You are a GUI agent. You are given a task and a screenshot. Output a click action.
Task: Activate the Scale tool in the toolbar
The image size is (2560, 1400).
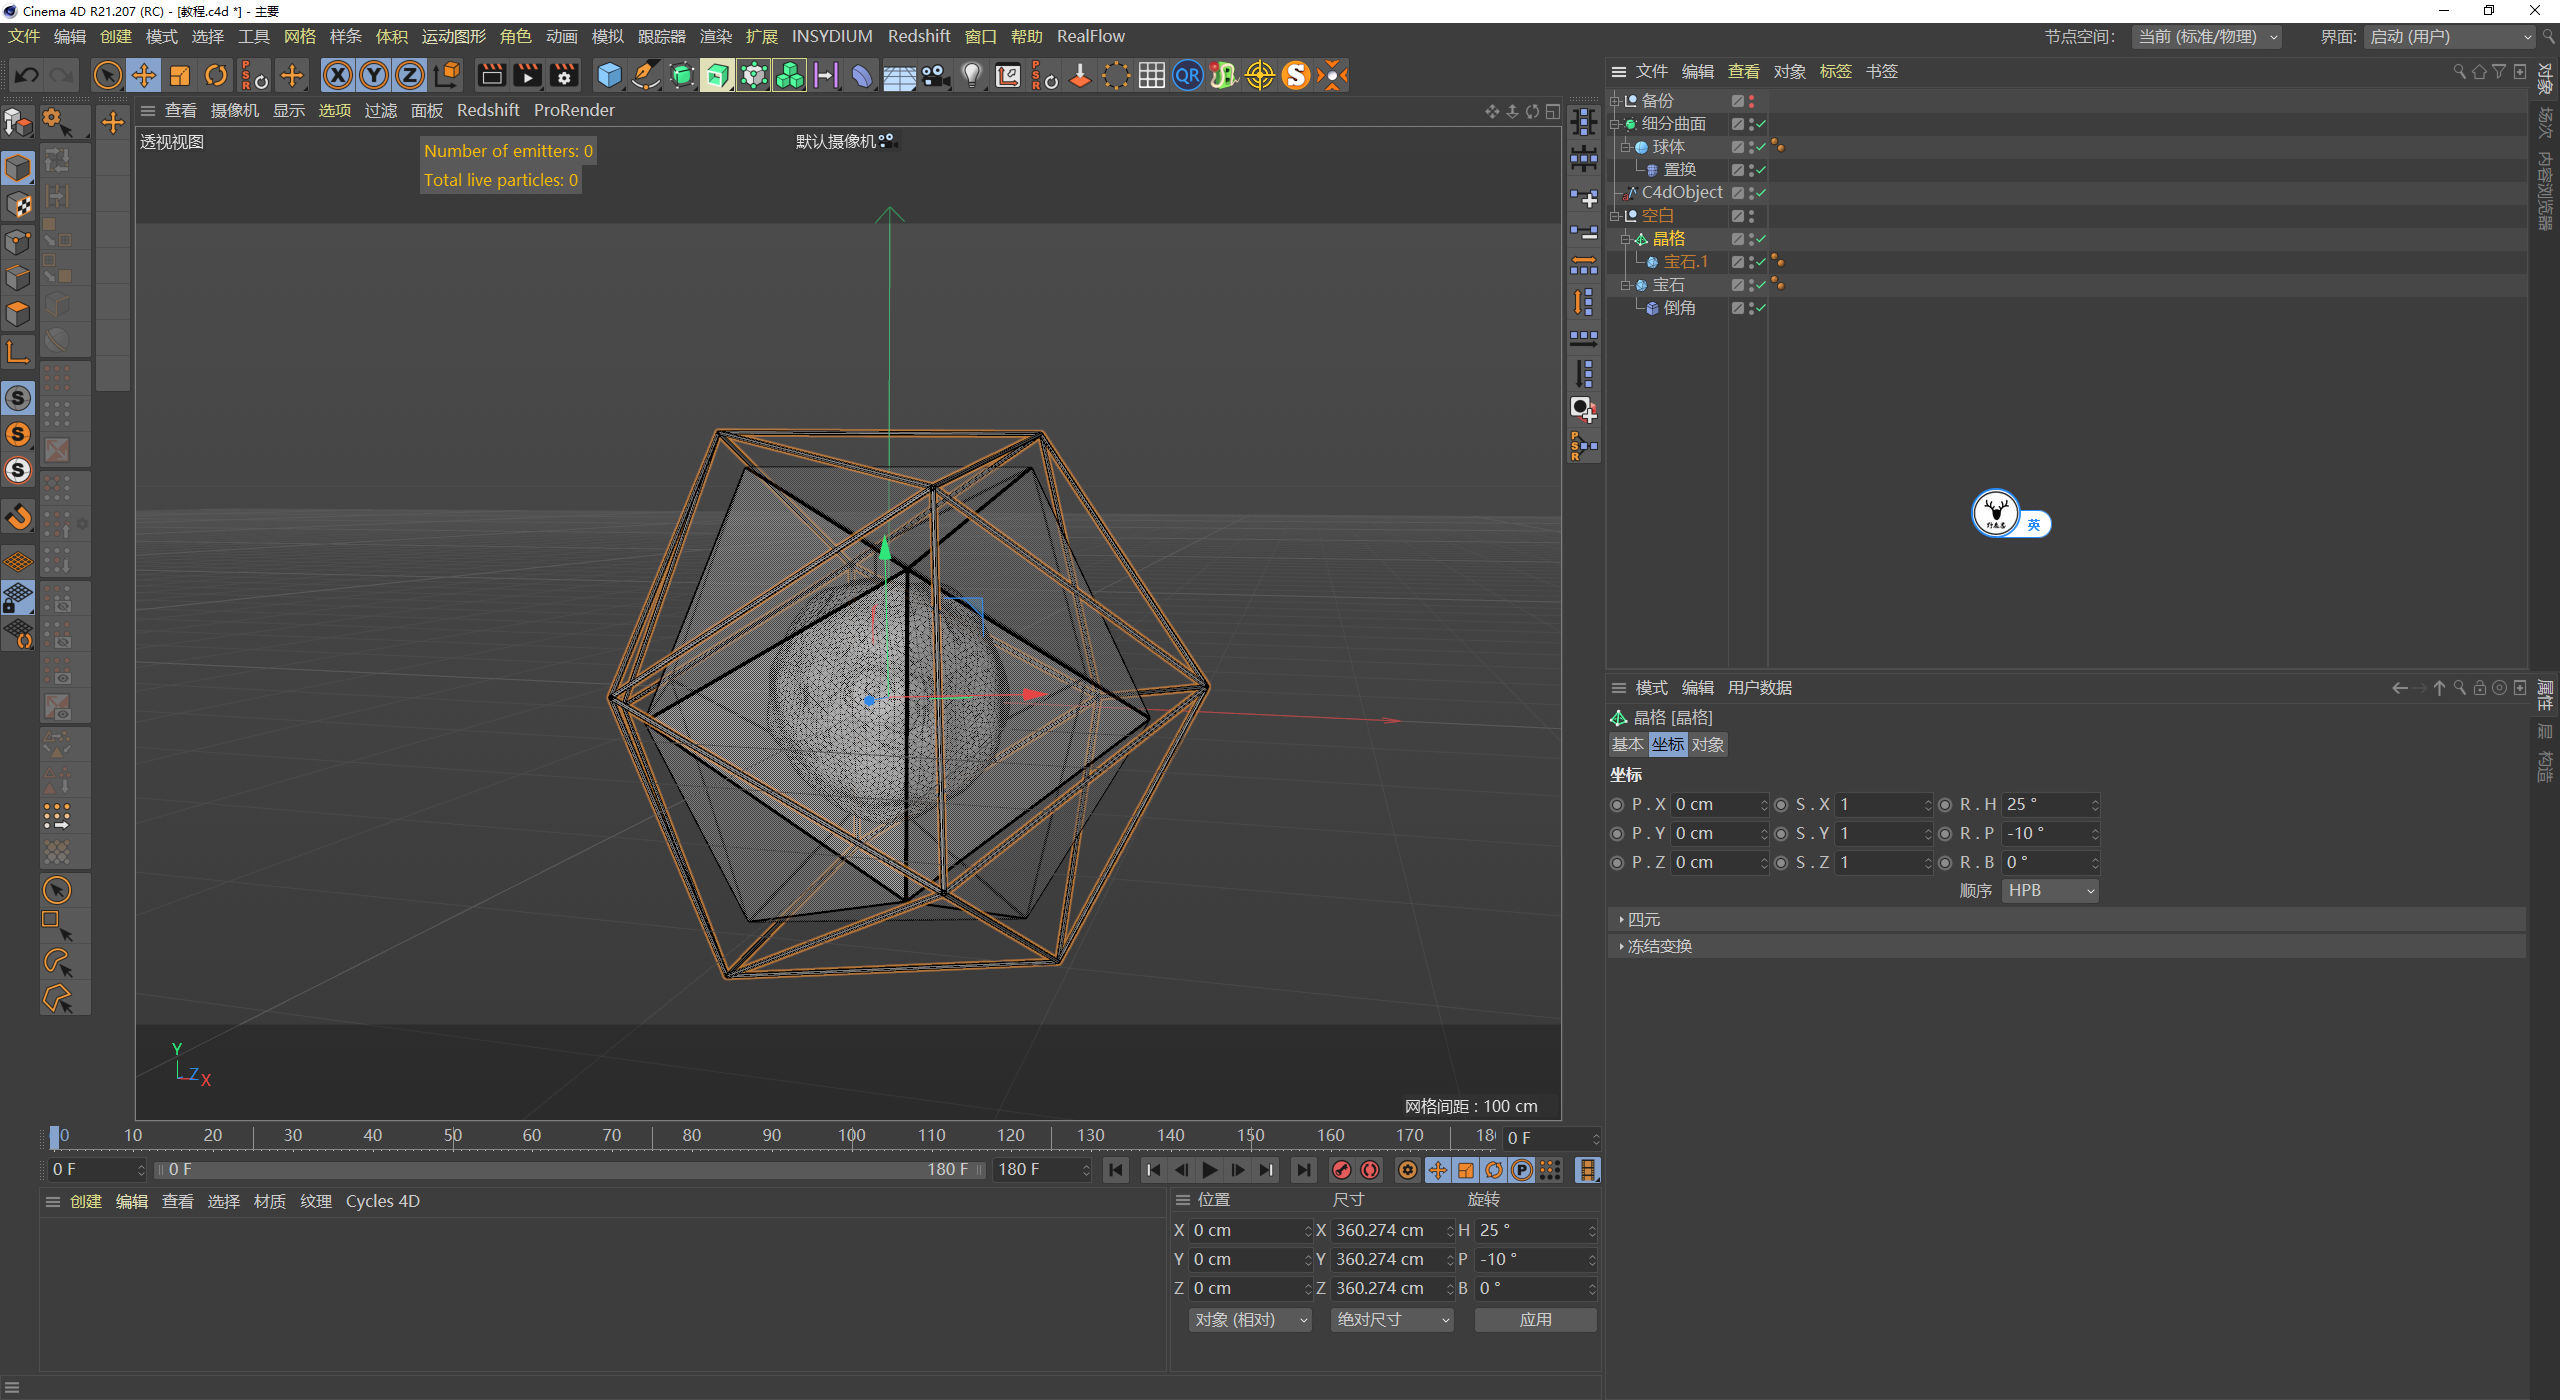pos(180,75)
